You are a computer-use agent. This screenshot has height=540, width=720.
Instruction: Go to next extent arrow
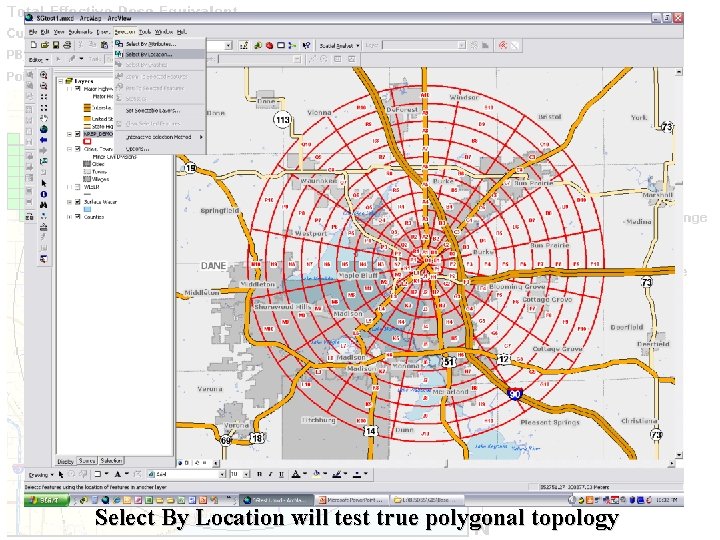point(44,151)
